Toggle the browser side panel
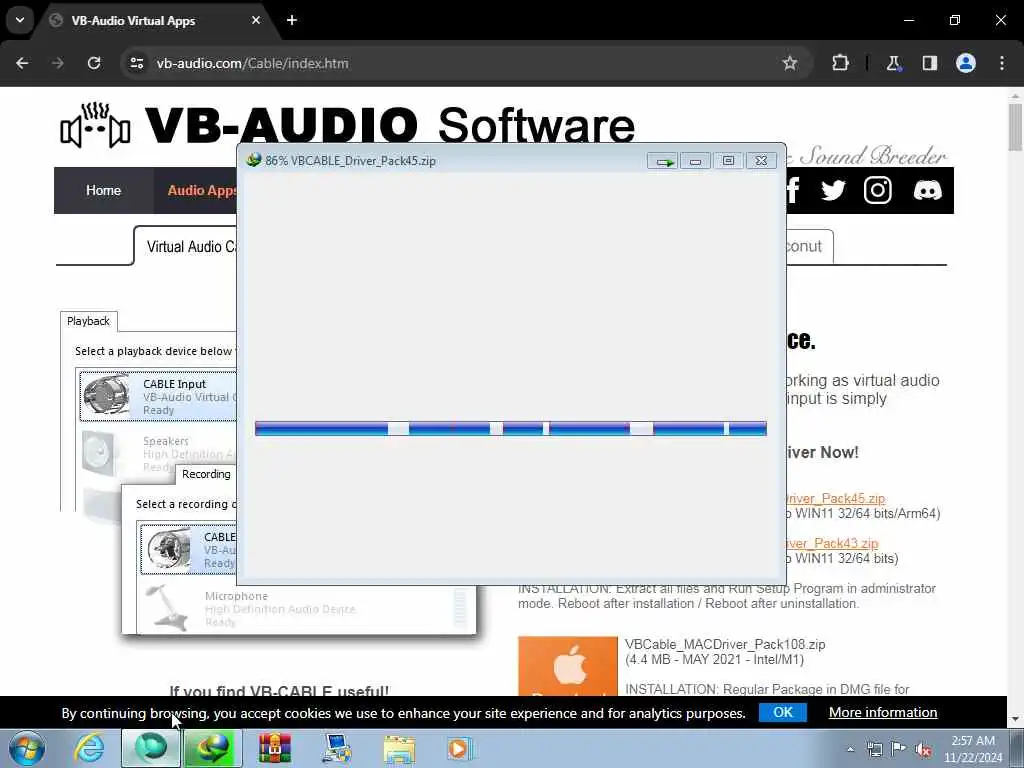 [x=929, y=63]
